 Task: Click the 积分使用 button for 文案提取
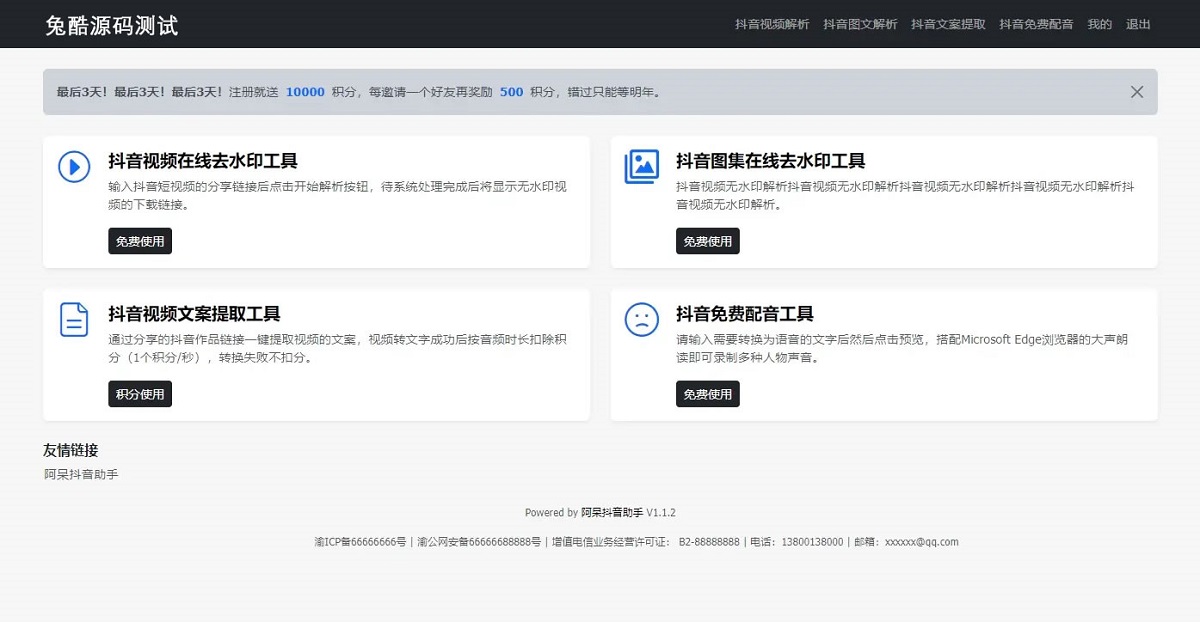[140, 394]
